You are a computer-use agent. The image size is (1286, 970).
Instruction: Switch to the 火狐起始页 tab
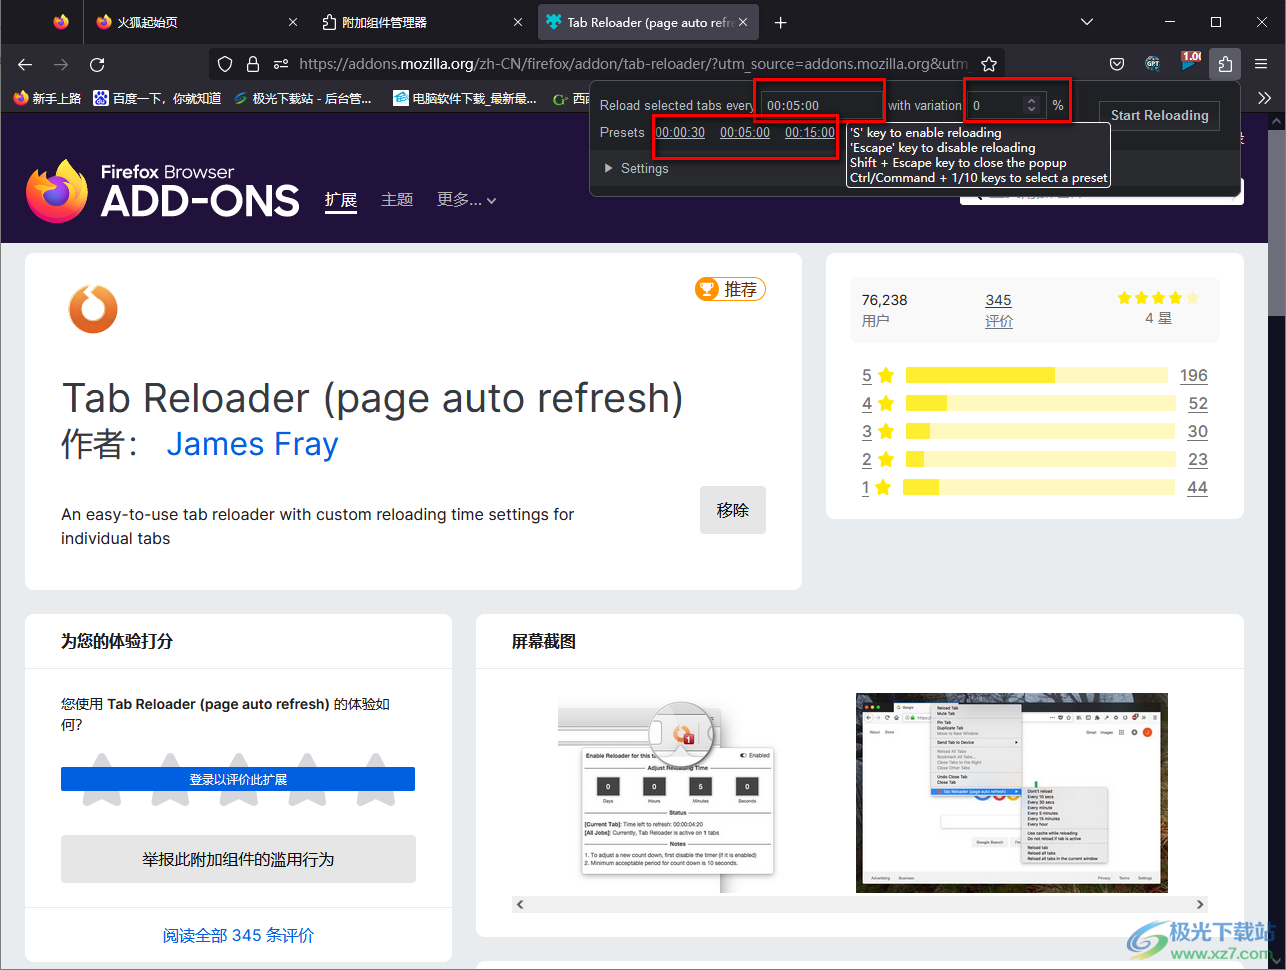pos(198,22)
